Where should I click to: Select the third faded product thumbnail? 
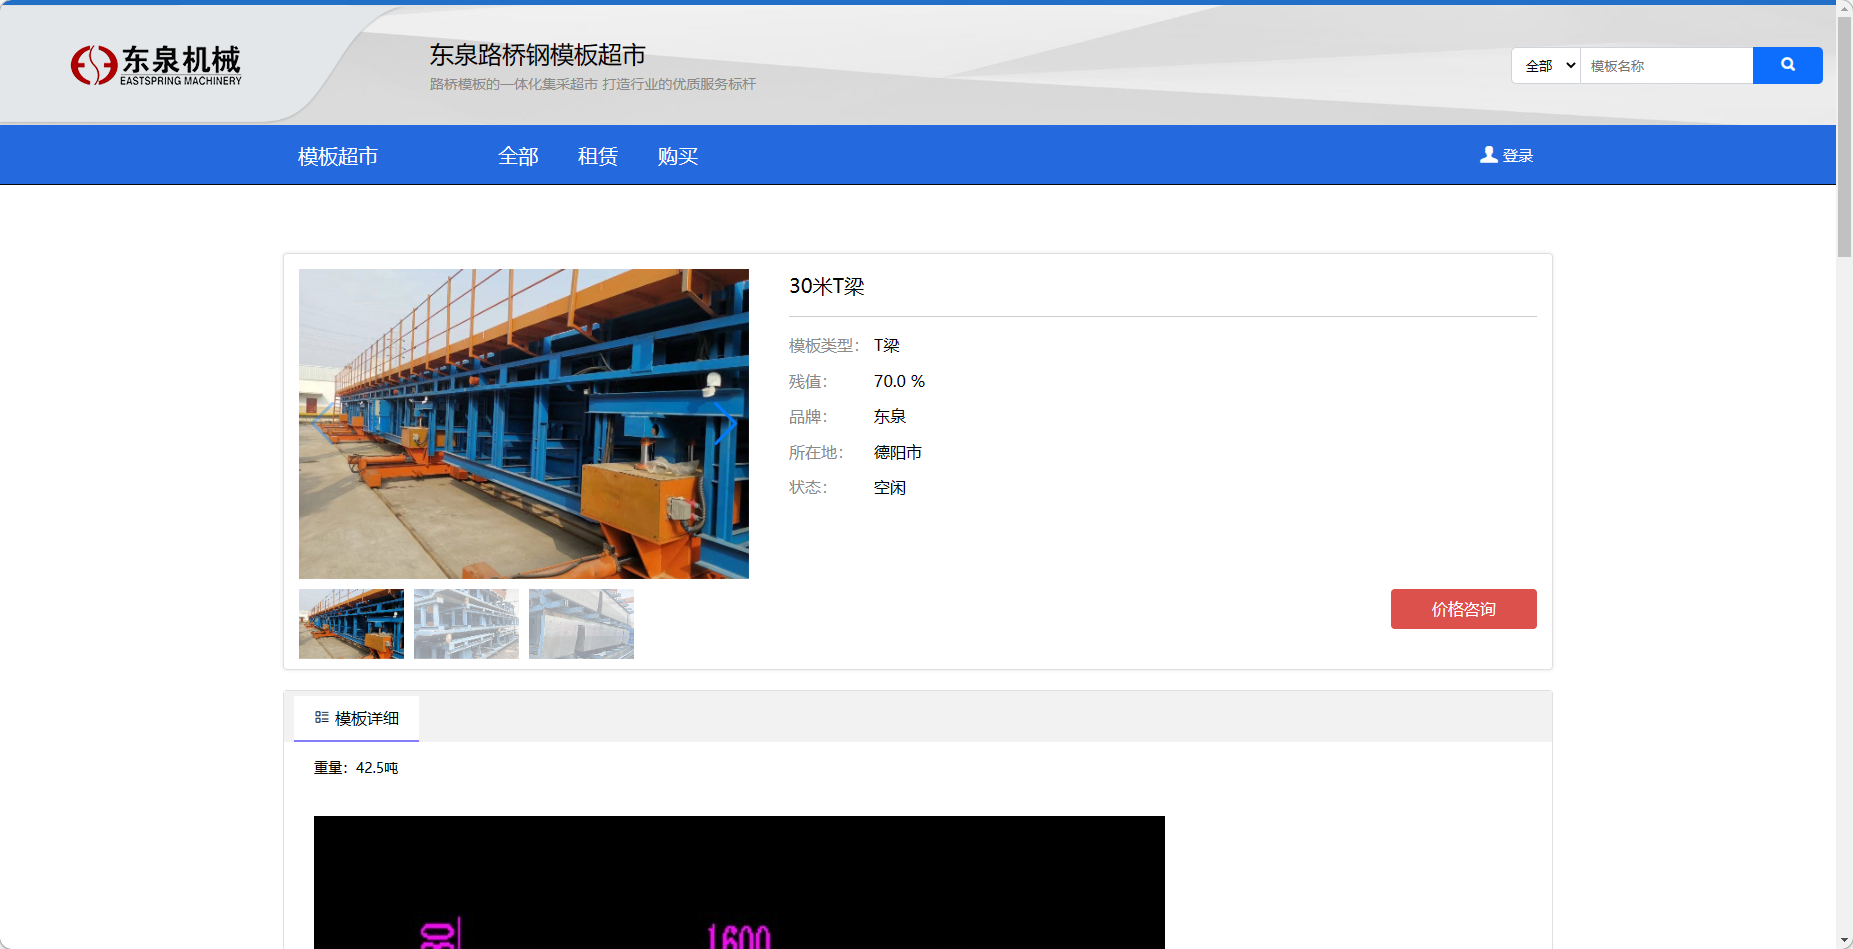pyautogui.click(x=581, y=624)
